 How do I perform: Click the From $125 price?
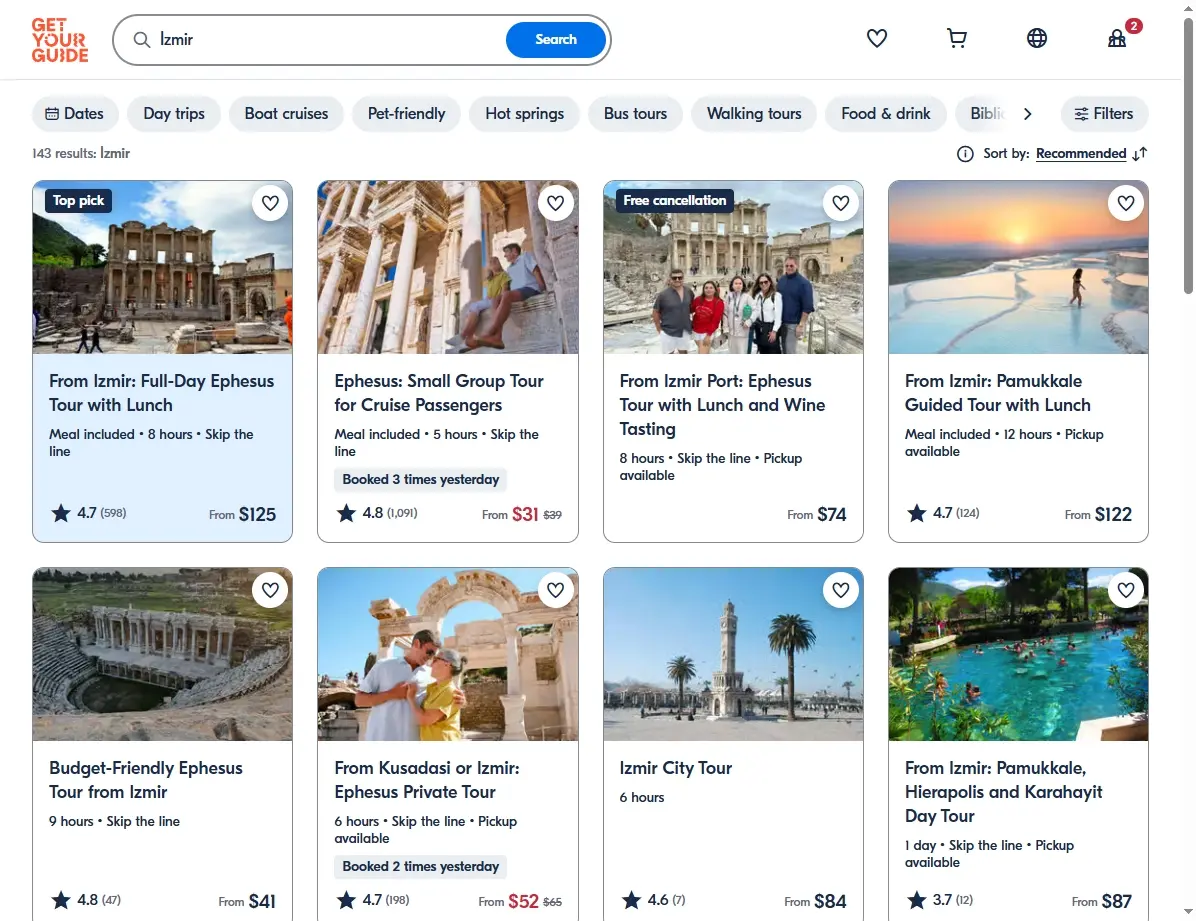click(243, 514)
